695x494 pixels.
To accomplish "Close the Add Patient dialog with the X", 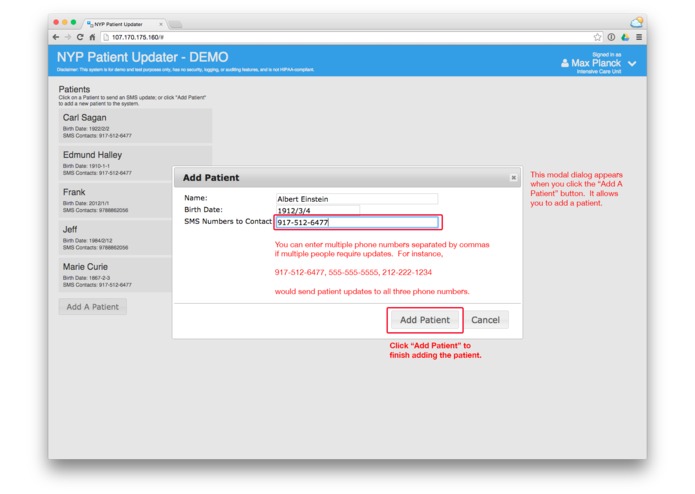I will click(513, 178).
